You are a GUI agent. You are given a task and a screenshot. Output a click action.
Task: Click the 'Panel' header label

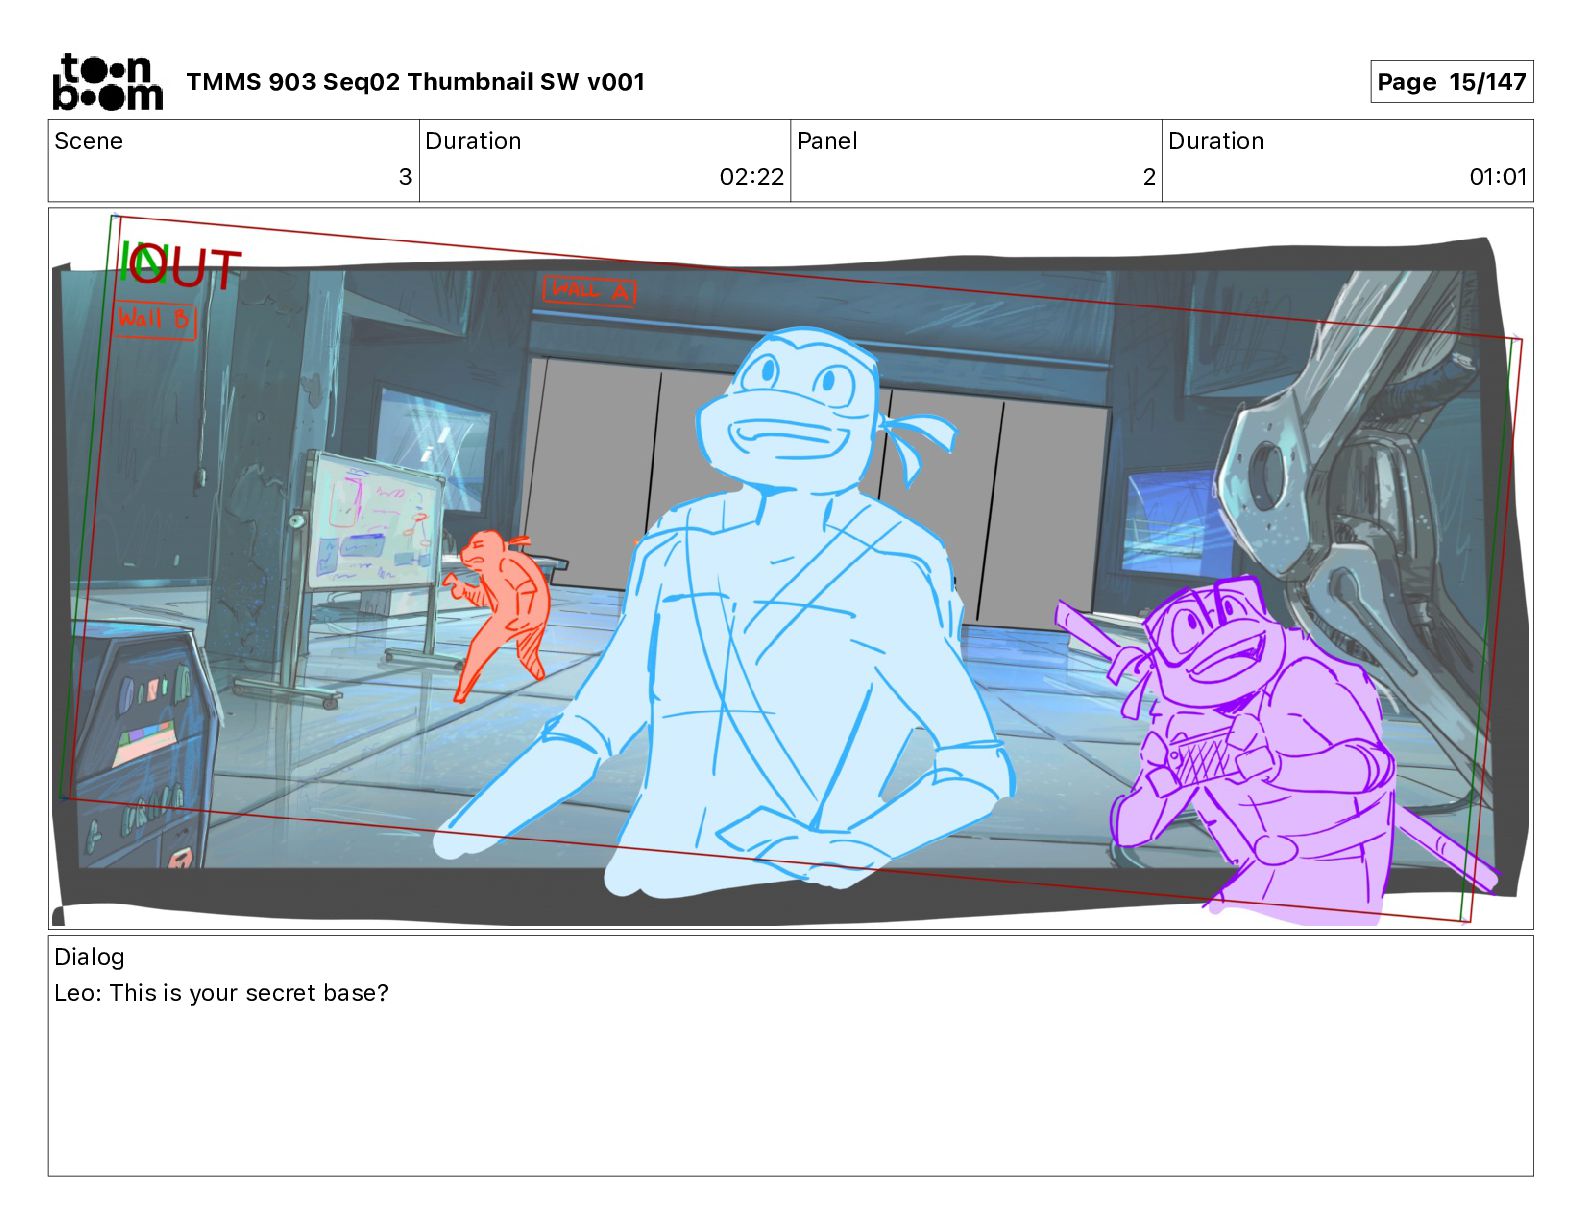click(827, 141)
